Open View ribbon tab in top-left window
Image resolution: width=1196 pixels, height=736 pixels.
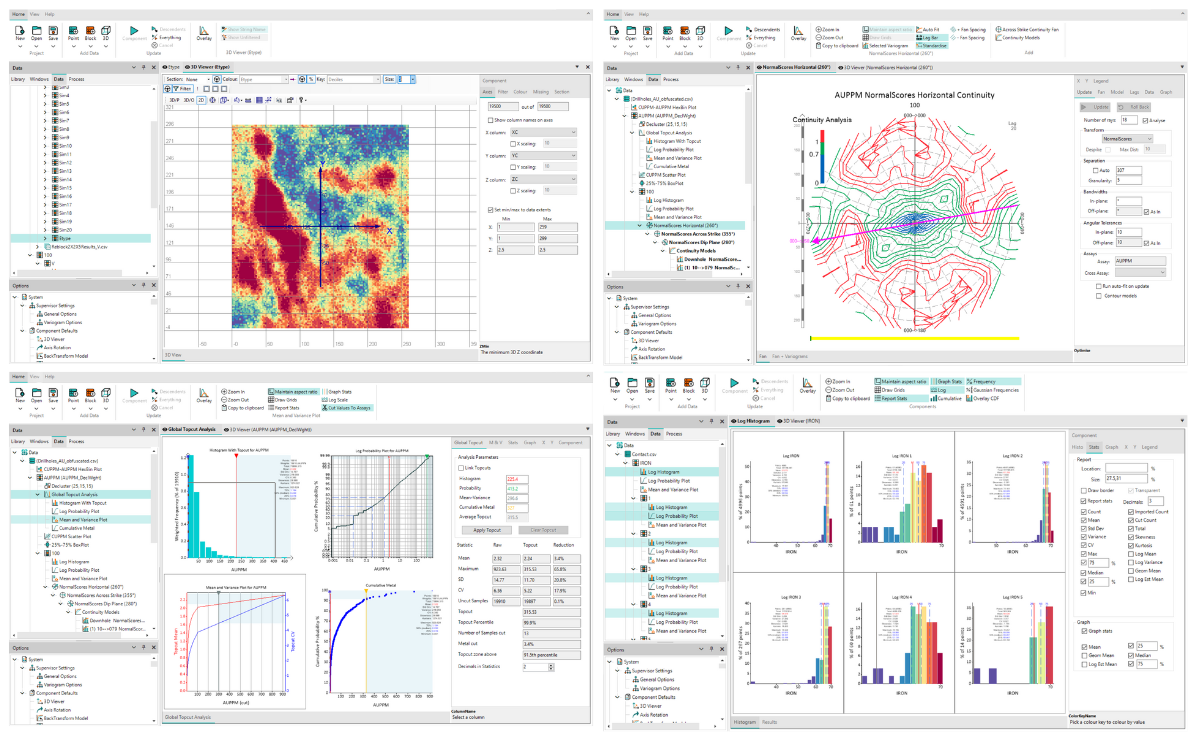pyautogui.click(x=34, y=14)
